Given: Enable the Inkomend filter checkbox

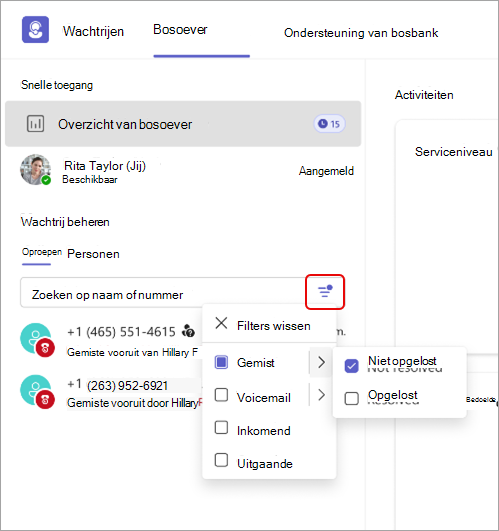Looking at the screenshot, I should [x=221, y=427].
